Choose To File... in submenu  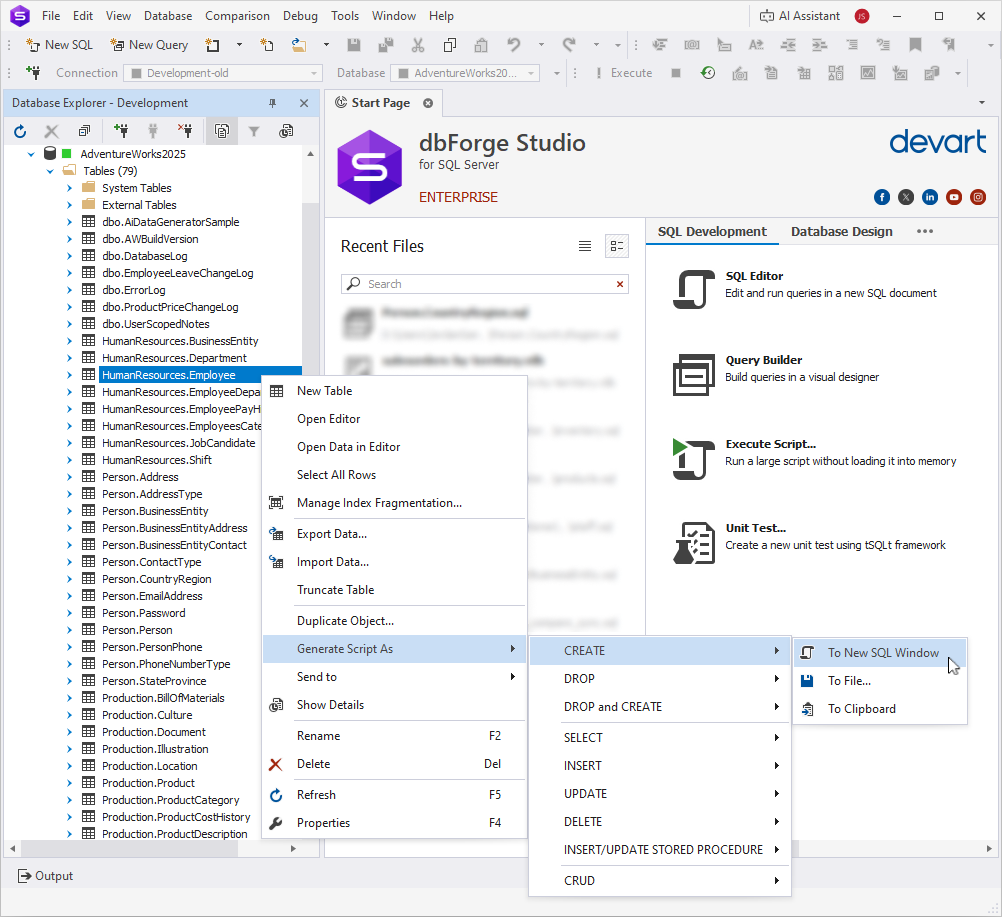tap(880, 681)
